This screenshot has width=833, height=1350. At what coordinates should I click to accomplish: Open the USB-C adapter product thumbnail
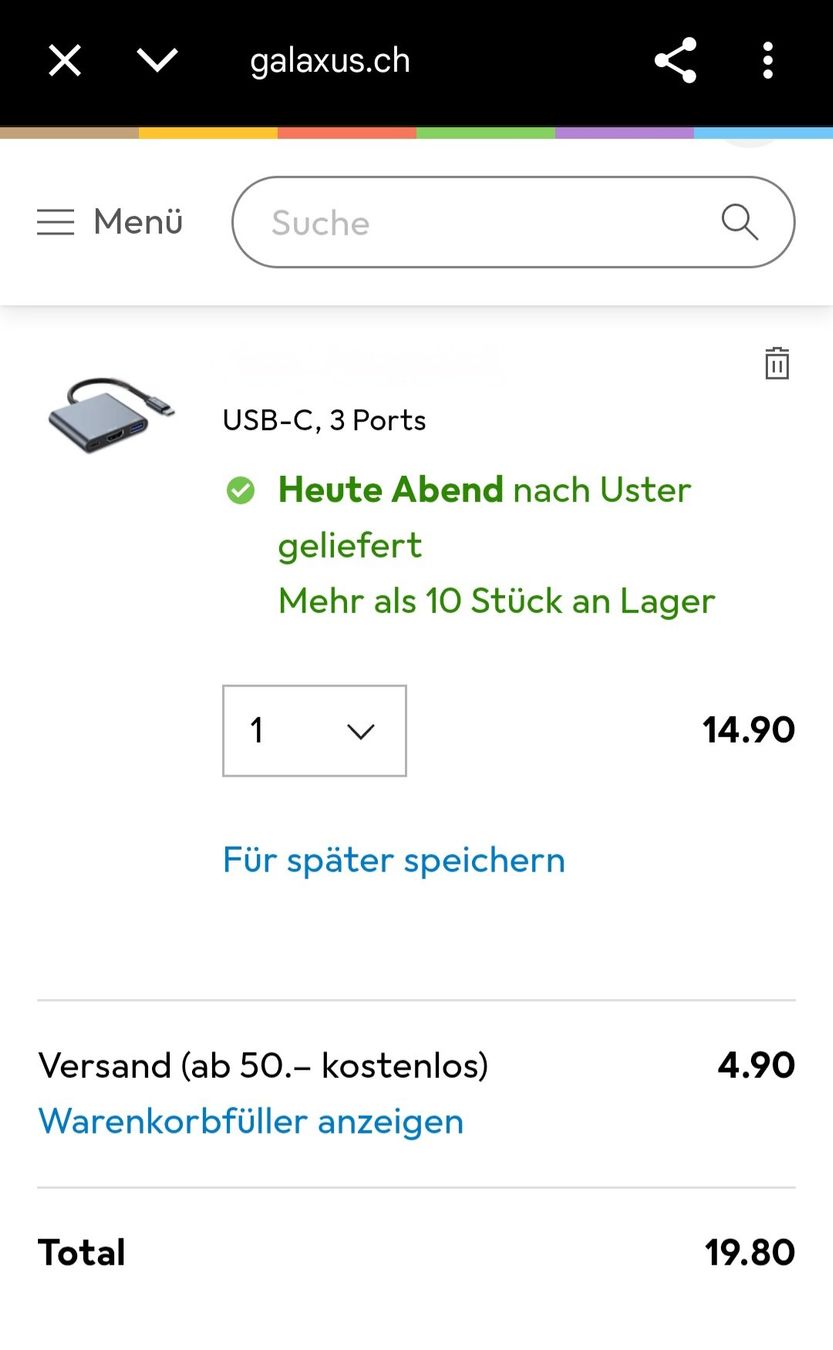coord(108,413)
